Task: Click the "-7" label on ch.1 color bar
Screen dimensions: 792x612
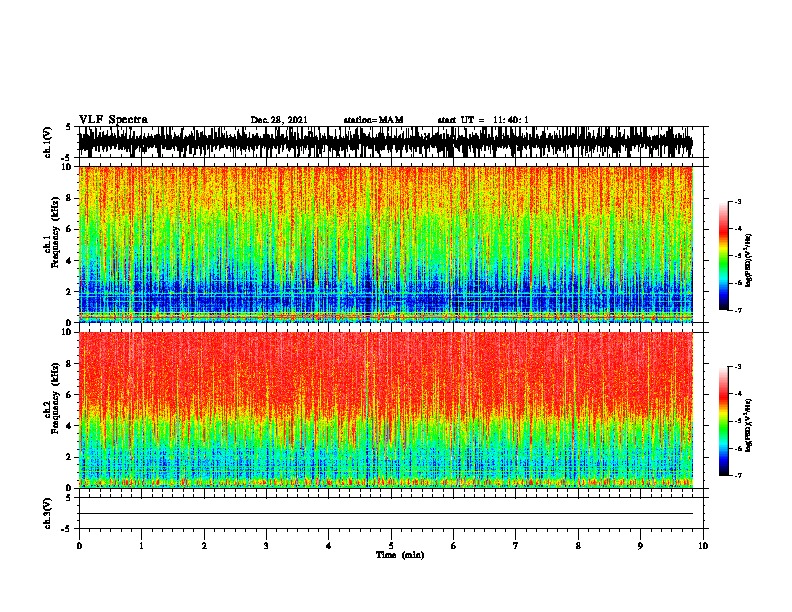Action: tap(738, 310)
